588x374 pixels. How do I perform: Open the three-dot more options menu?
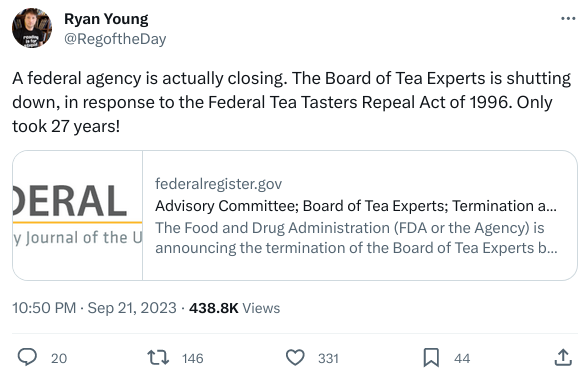568,18
